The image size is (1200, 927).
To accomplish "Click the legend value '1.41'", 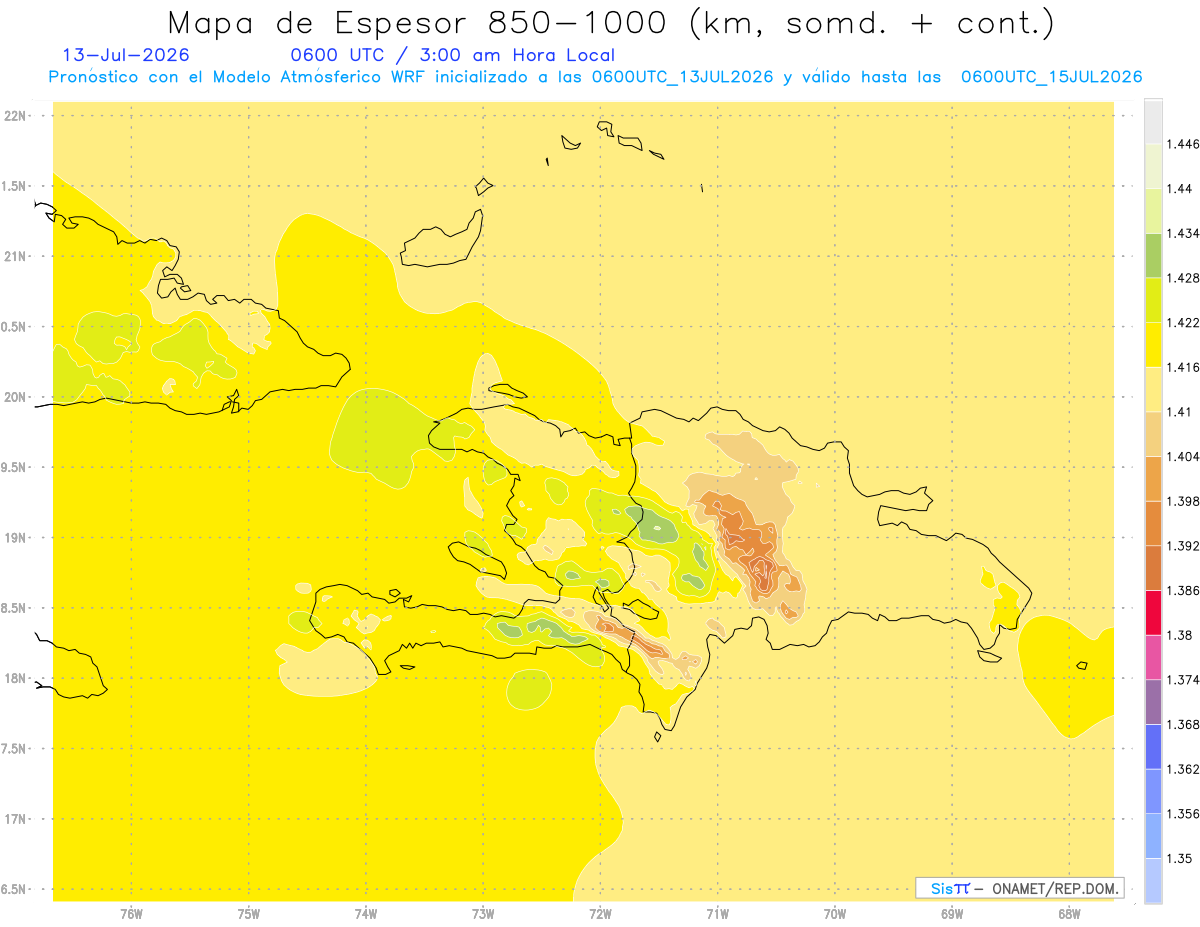I will coord(1179,411).
